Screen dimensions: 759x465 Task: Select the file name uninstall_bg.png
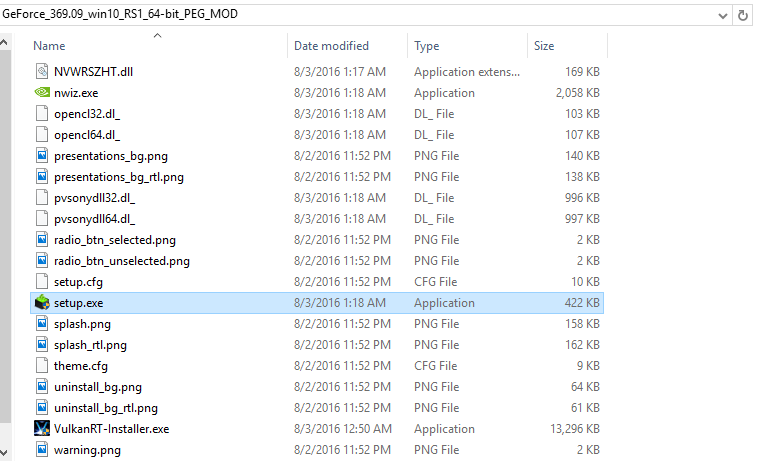[x=98, y=387]
